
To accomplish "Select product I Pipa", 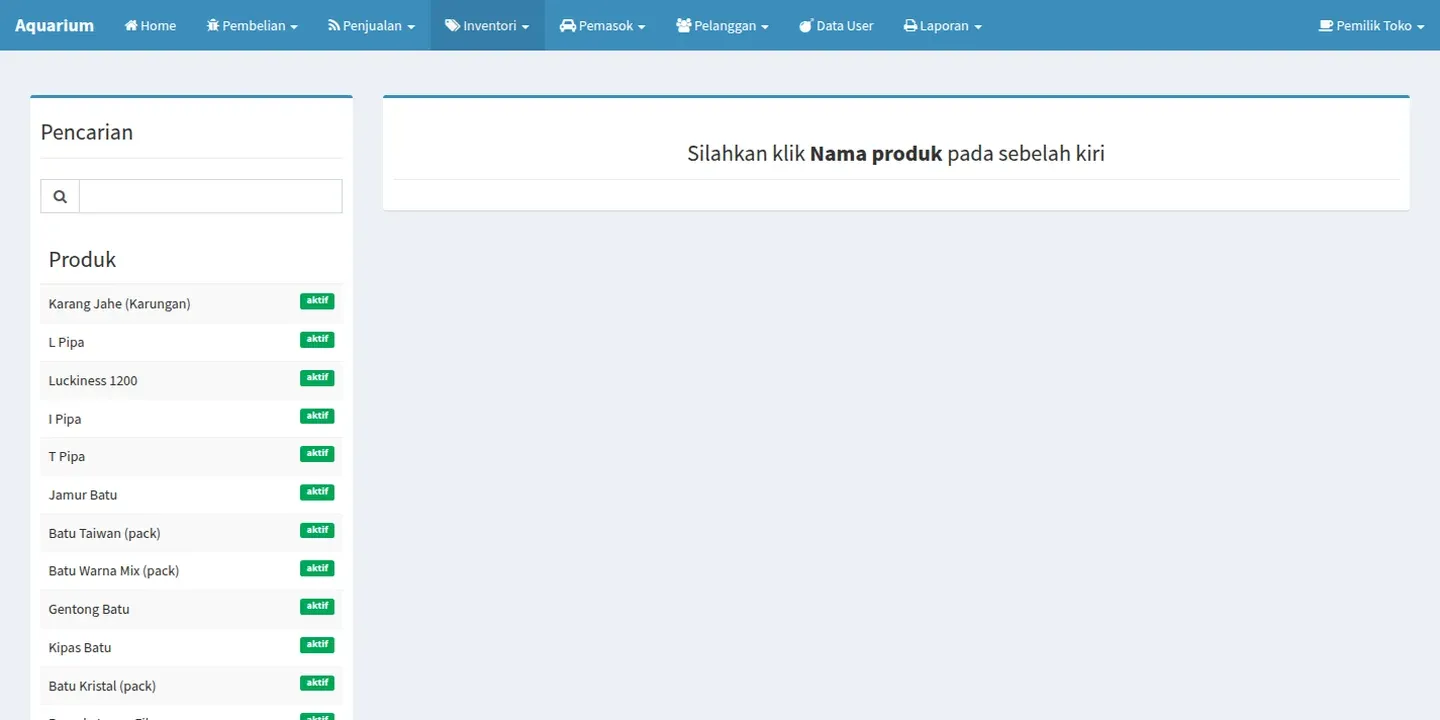I will click(x=65, y=419).
